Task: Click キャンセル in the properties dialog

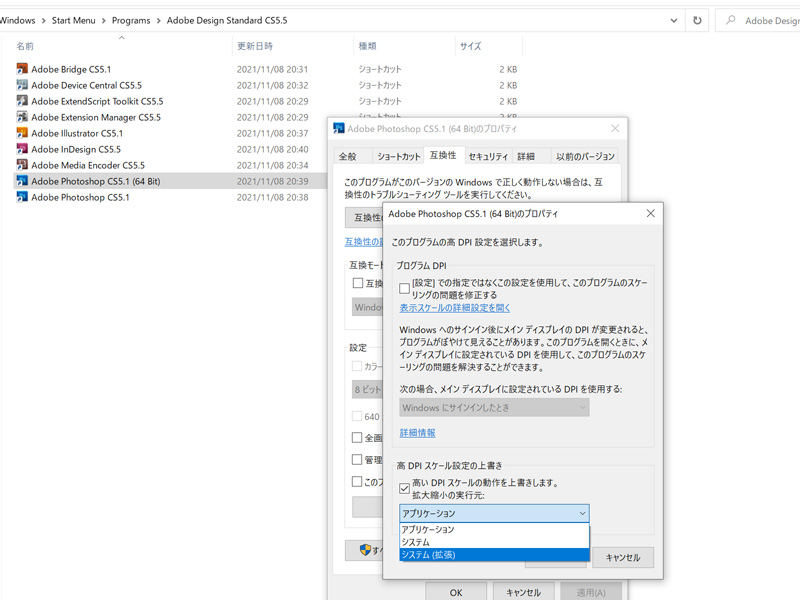Action: (x=523, y=592)
